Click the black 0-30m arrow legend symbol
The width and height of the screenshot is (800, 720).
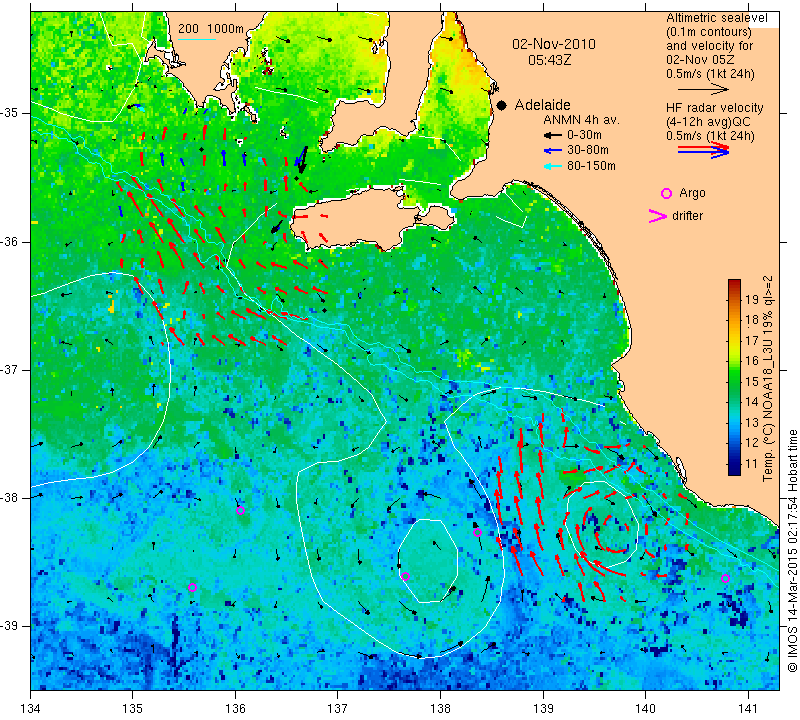click(x=552, y=135)
